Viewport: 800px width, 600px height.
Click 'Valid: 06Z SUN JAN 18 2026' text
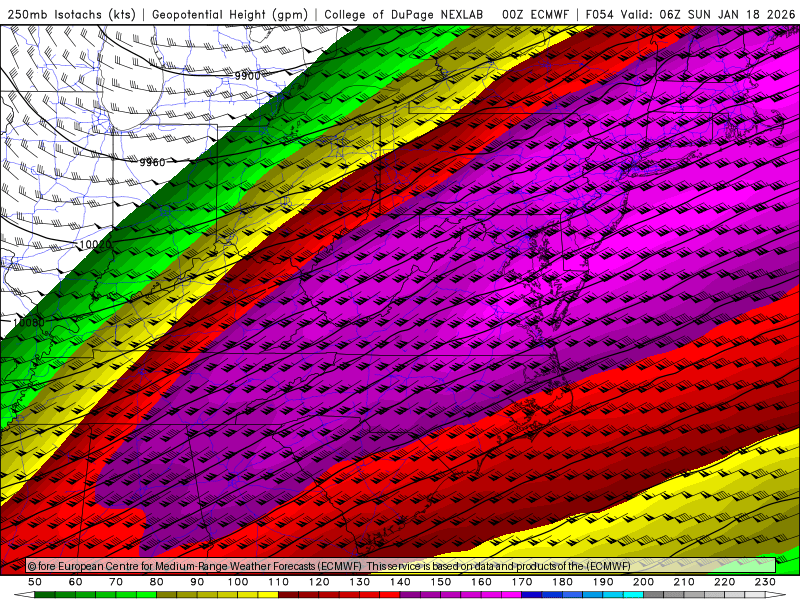pos(708,14)
